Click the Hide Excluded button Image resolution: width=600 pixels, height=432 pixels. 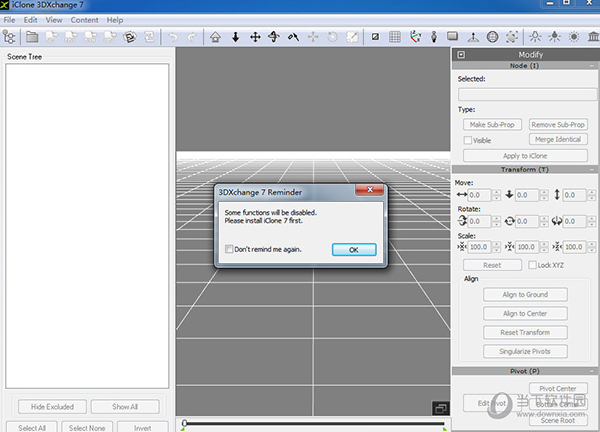tap(52, 407)
